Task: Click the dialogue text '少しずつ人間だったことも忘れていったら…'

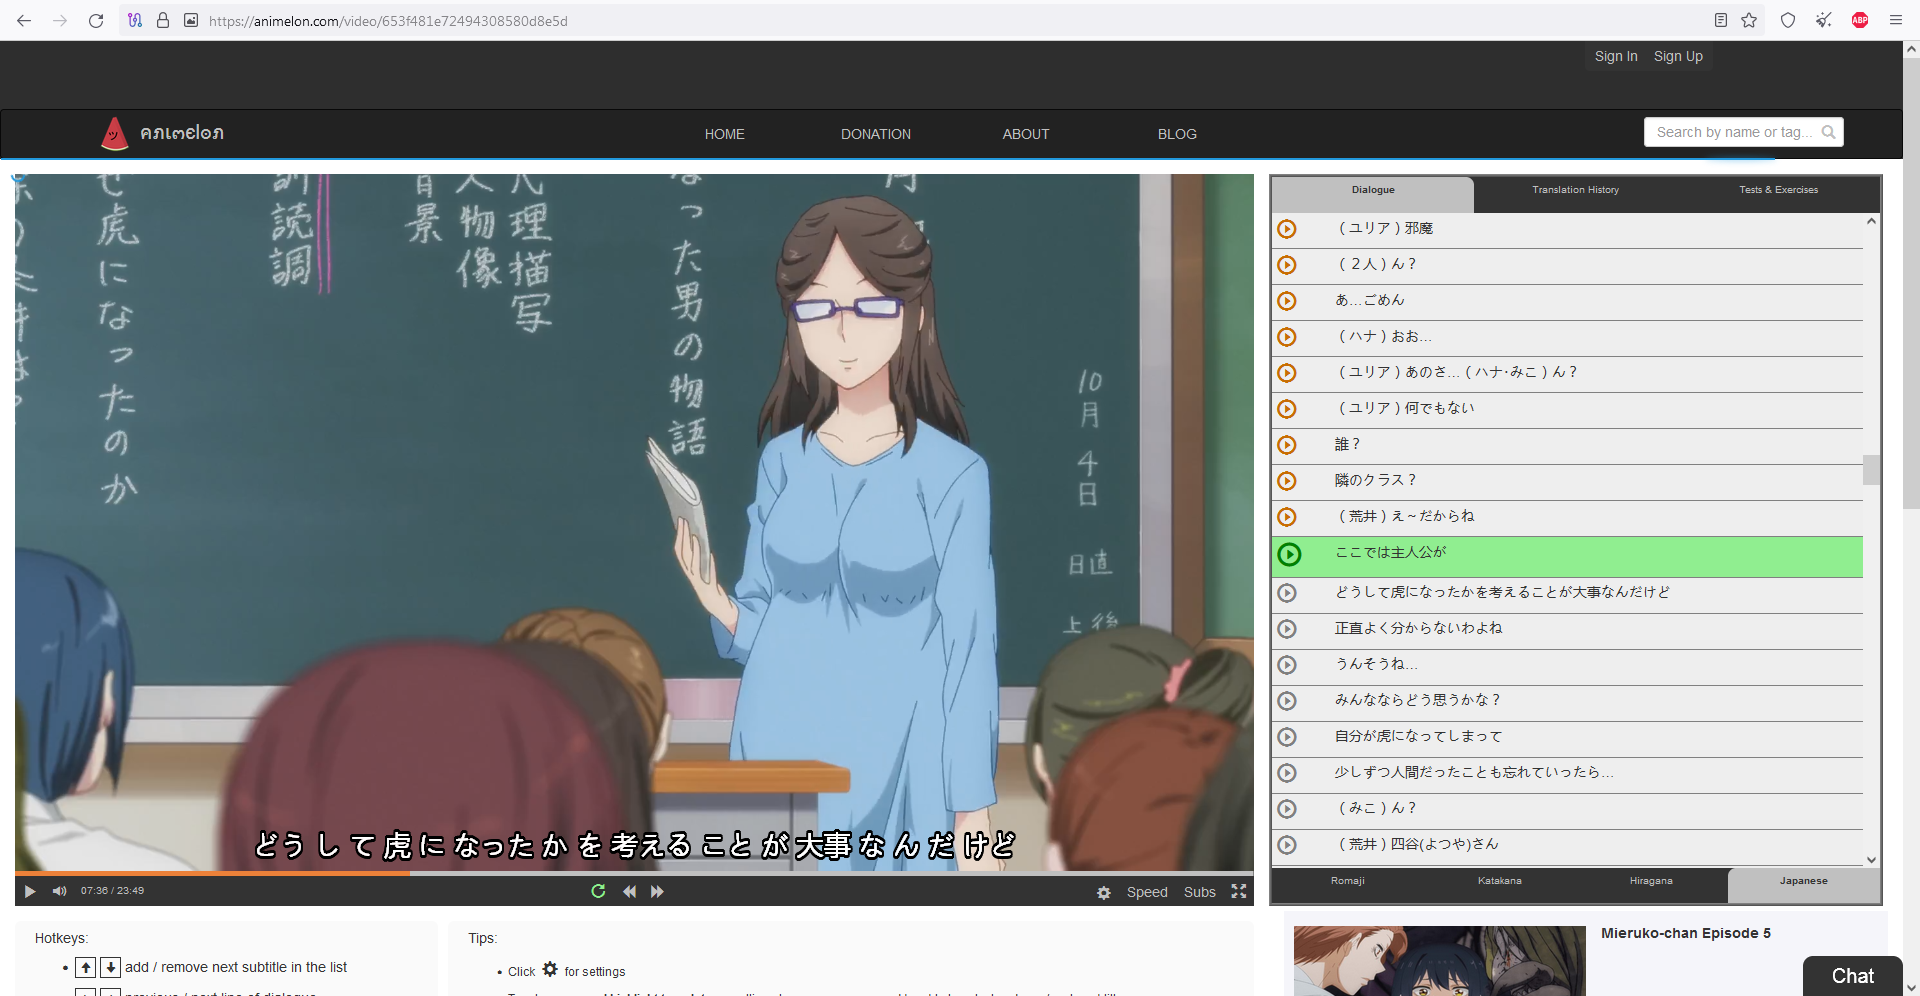Action: pyautogui.click(x=1474, y=772)
